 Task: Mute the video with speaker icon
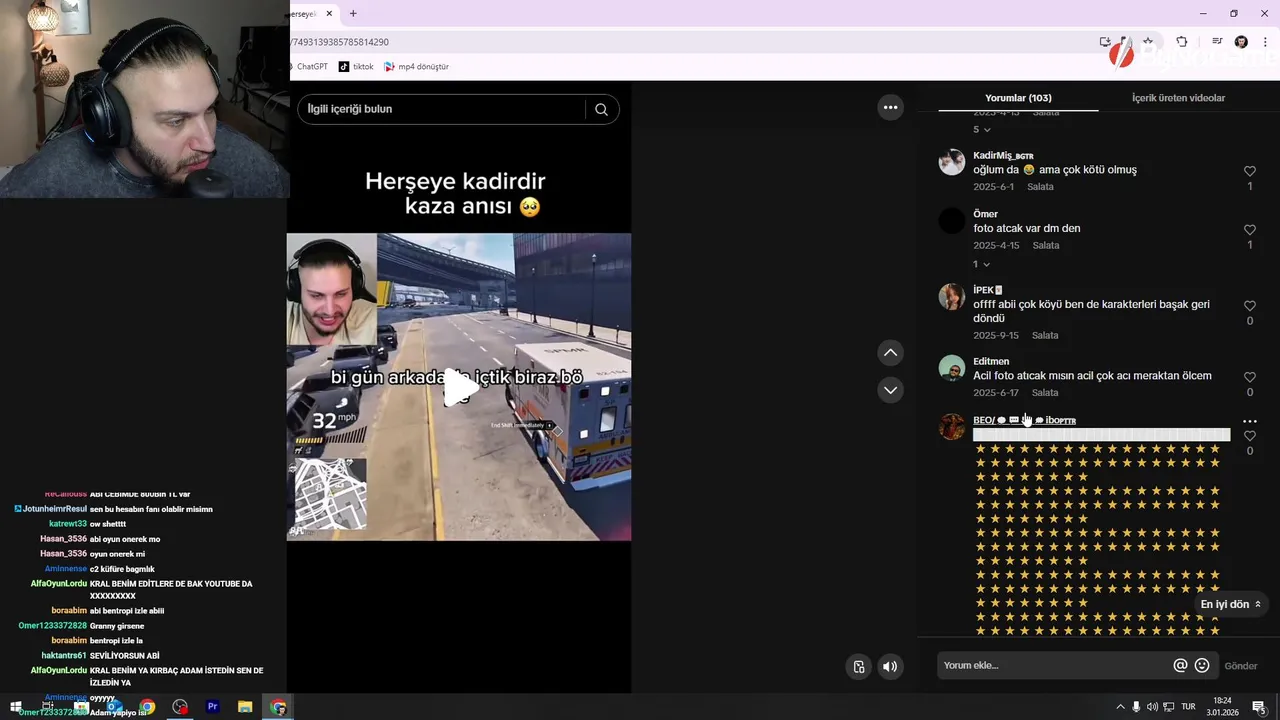pyautogui.click(x=890, y=666)
